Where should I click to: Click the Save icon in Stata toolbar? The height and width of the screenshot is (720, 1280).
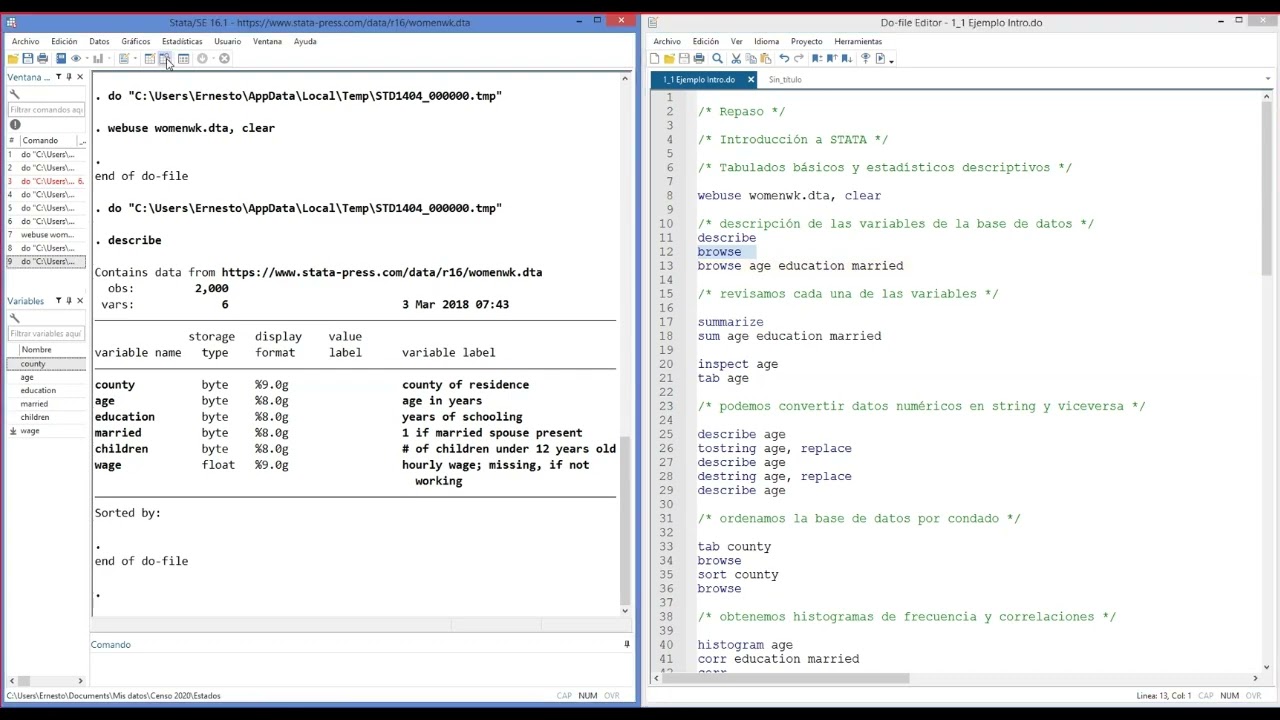point(28,58)
